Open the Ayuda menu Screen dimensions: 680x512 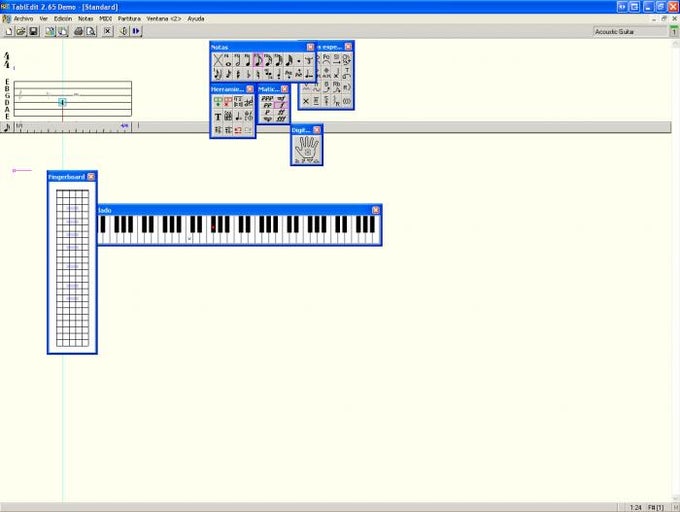196,19
